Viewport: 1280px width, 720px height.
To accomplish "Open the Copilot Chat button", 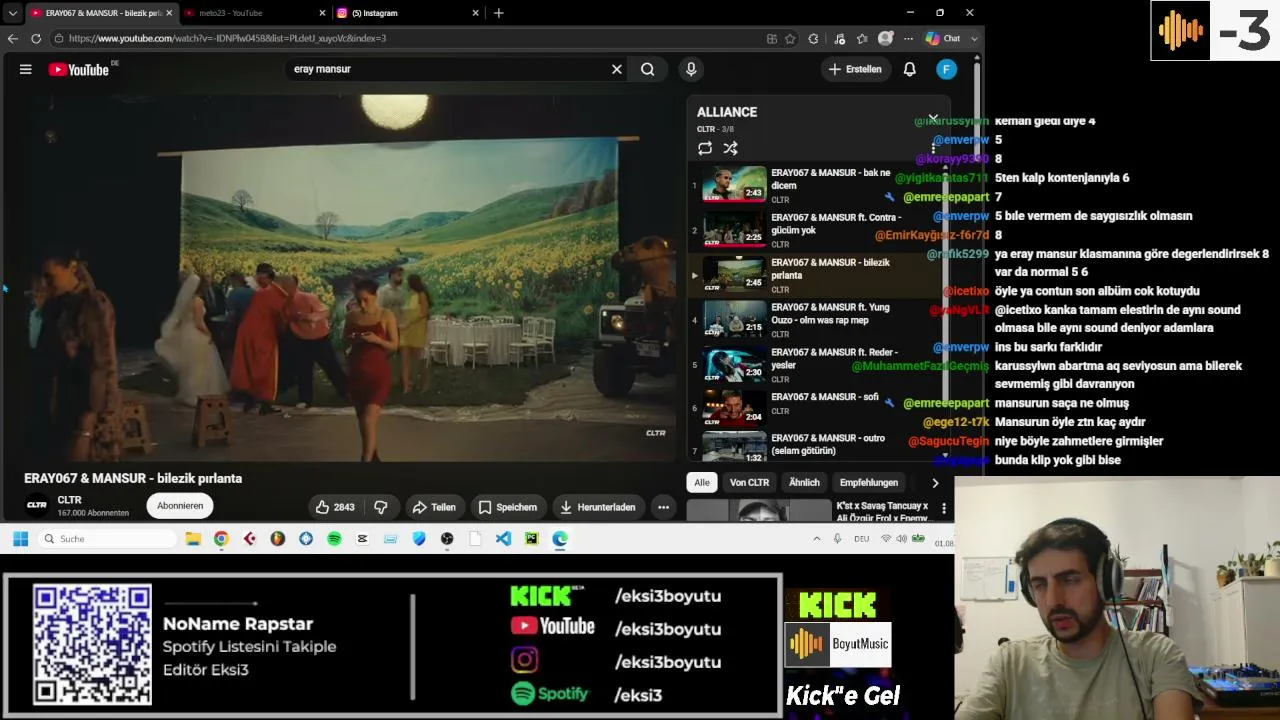I will pyautogui.click(x=943, y=38).
